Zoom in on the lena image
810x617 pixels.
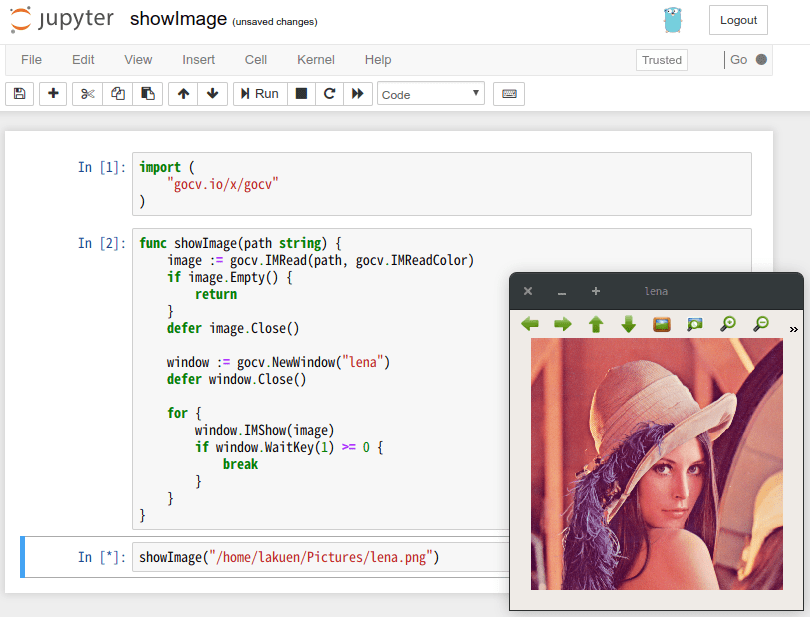point(728,324)
